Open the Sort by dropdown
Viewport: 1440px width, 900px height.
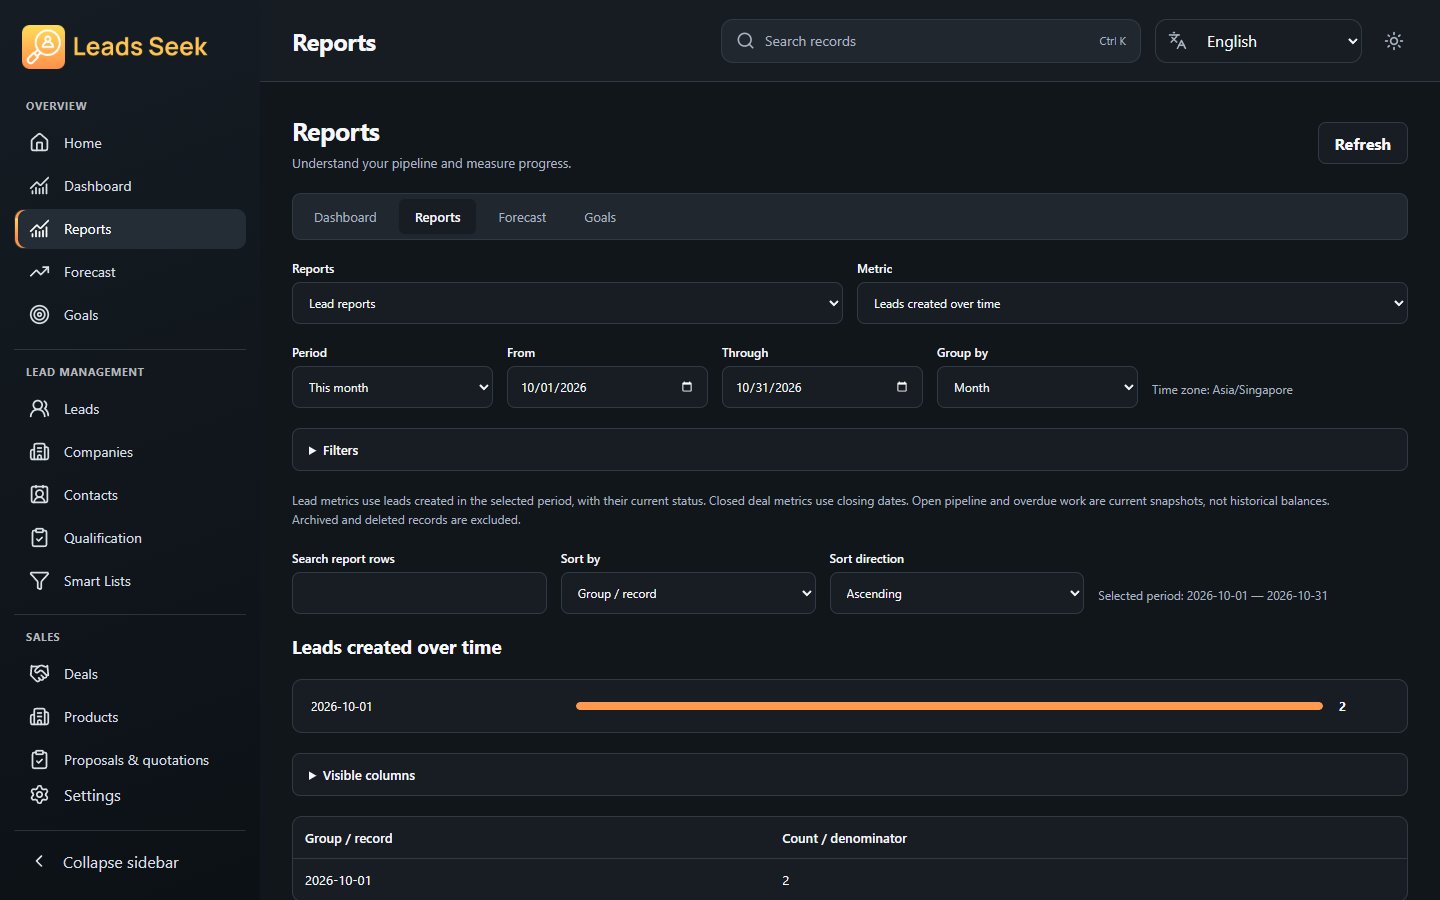pos(688,593)
